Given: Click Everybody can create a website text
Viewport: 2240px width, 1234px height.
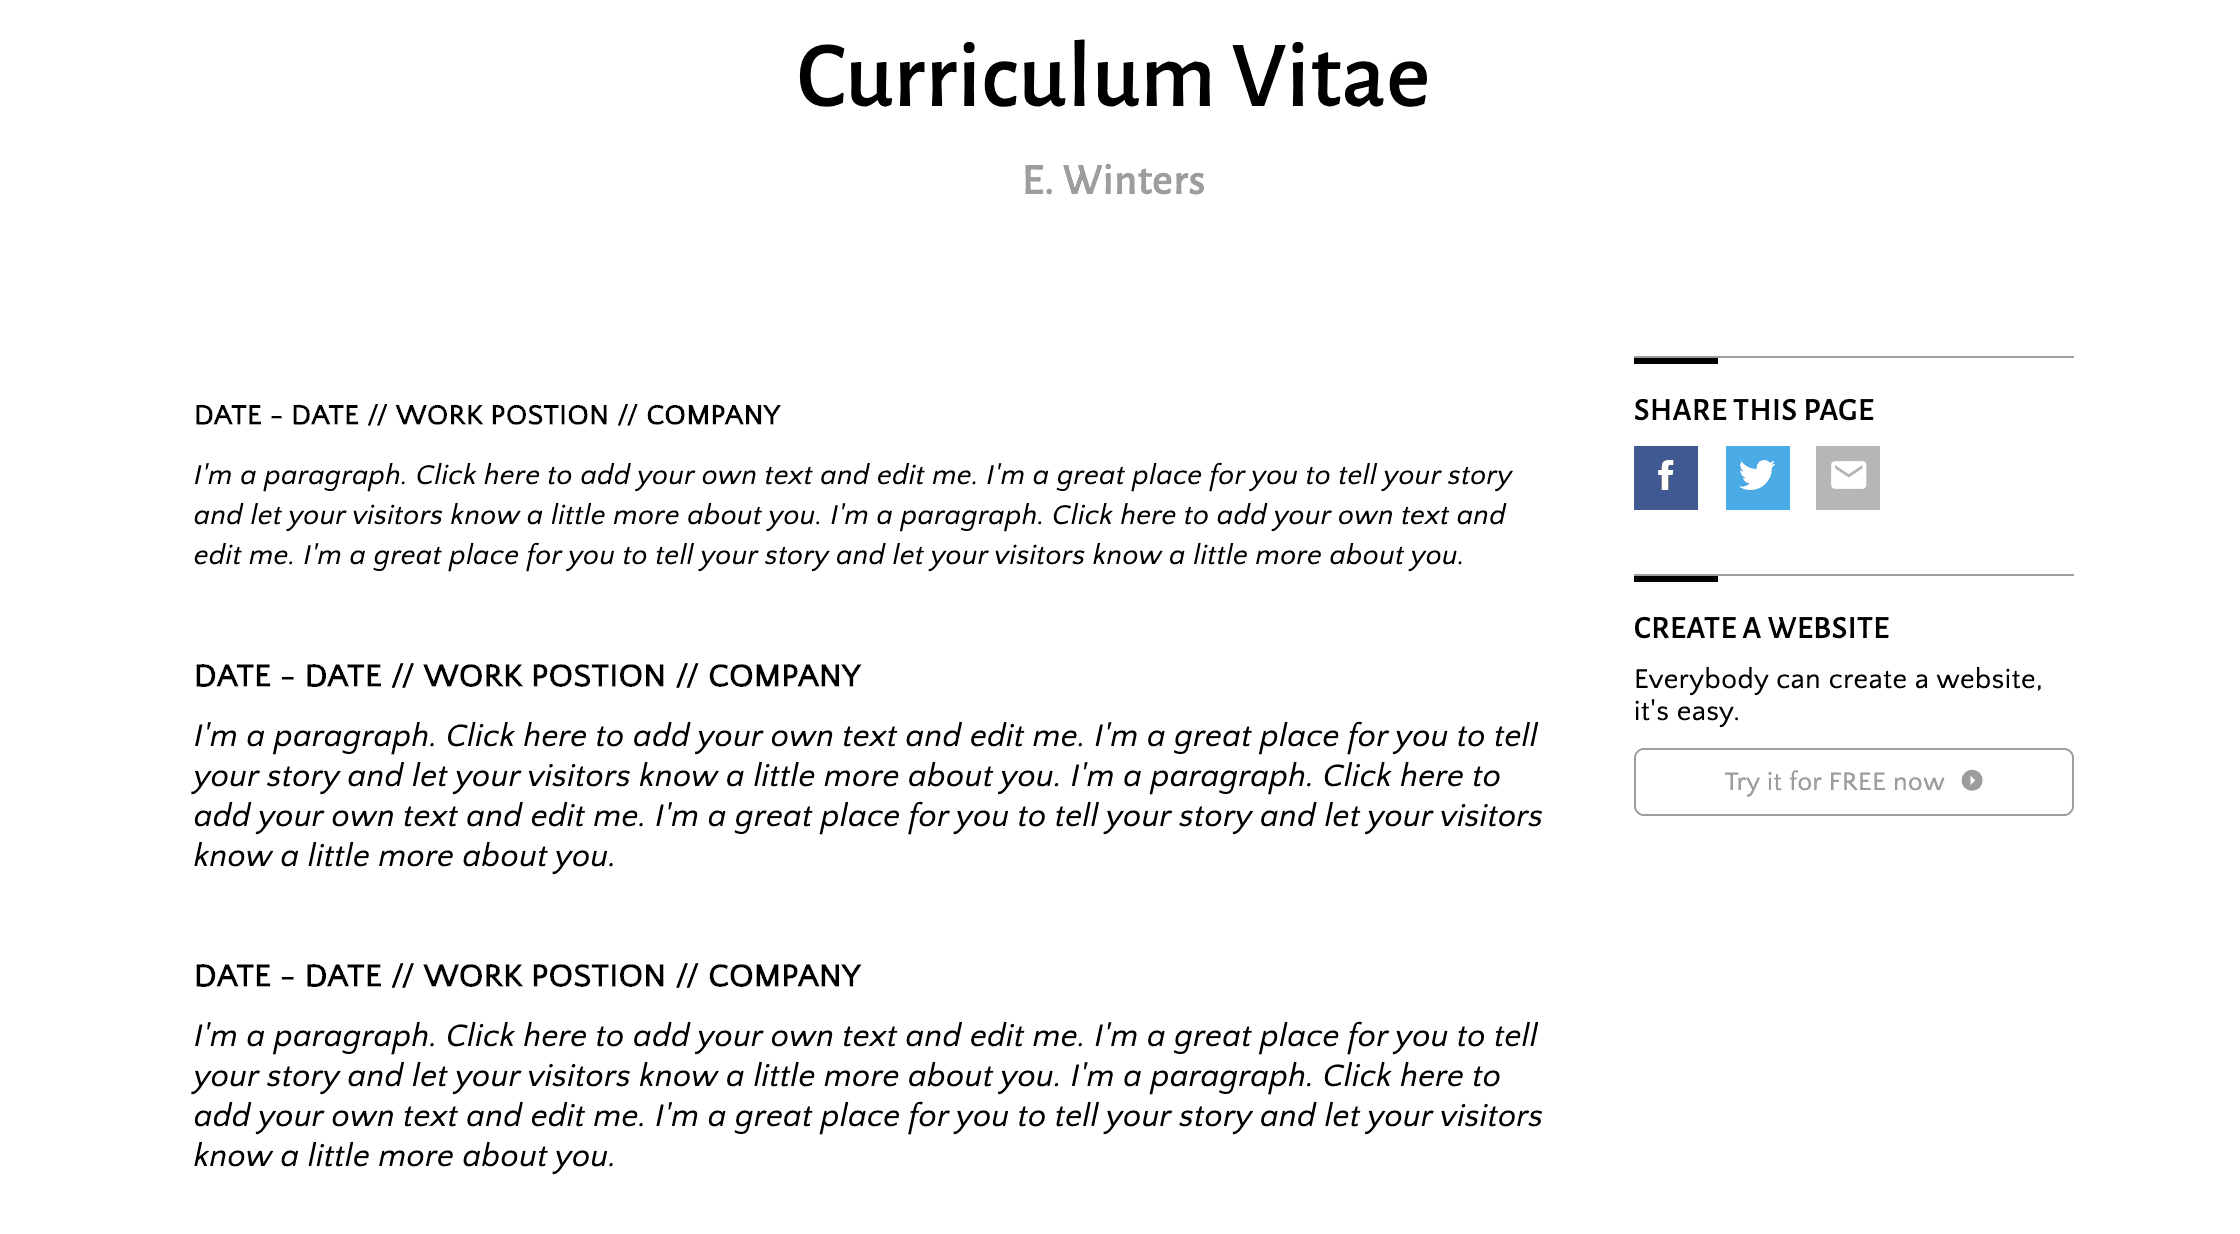Looking at the screenshot, I should (x=1838, y=694).
